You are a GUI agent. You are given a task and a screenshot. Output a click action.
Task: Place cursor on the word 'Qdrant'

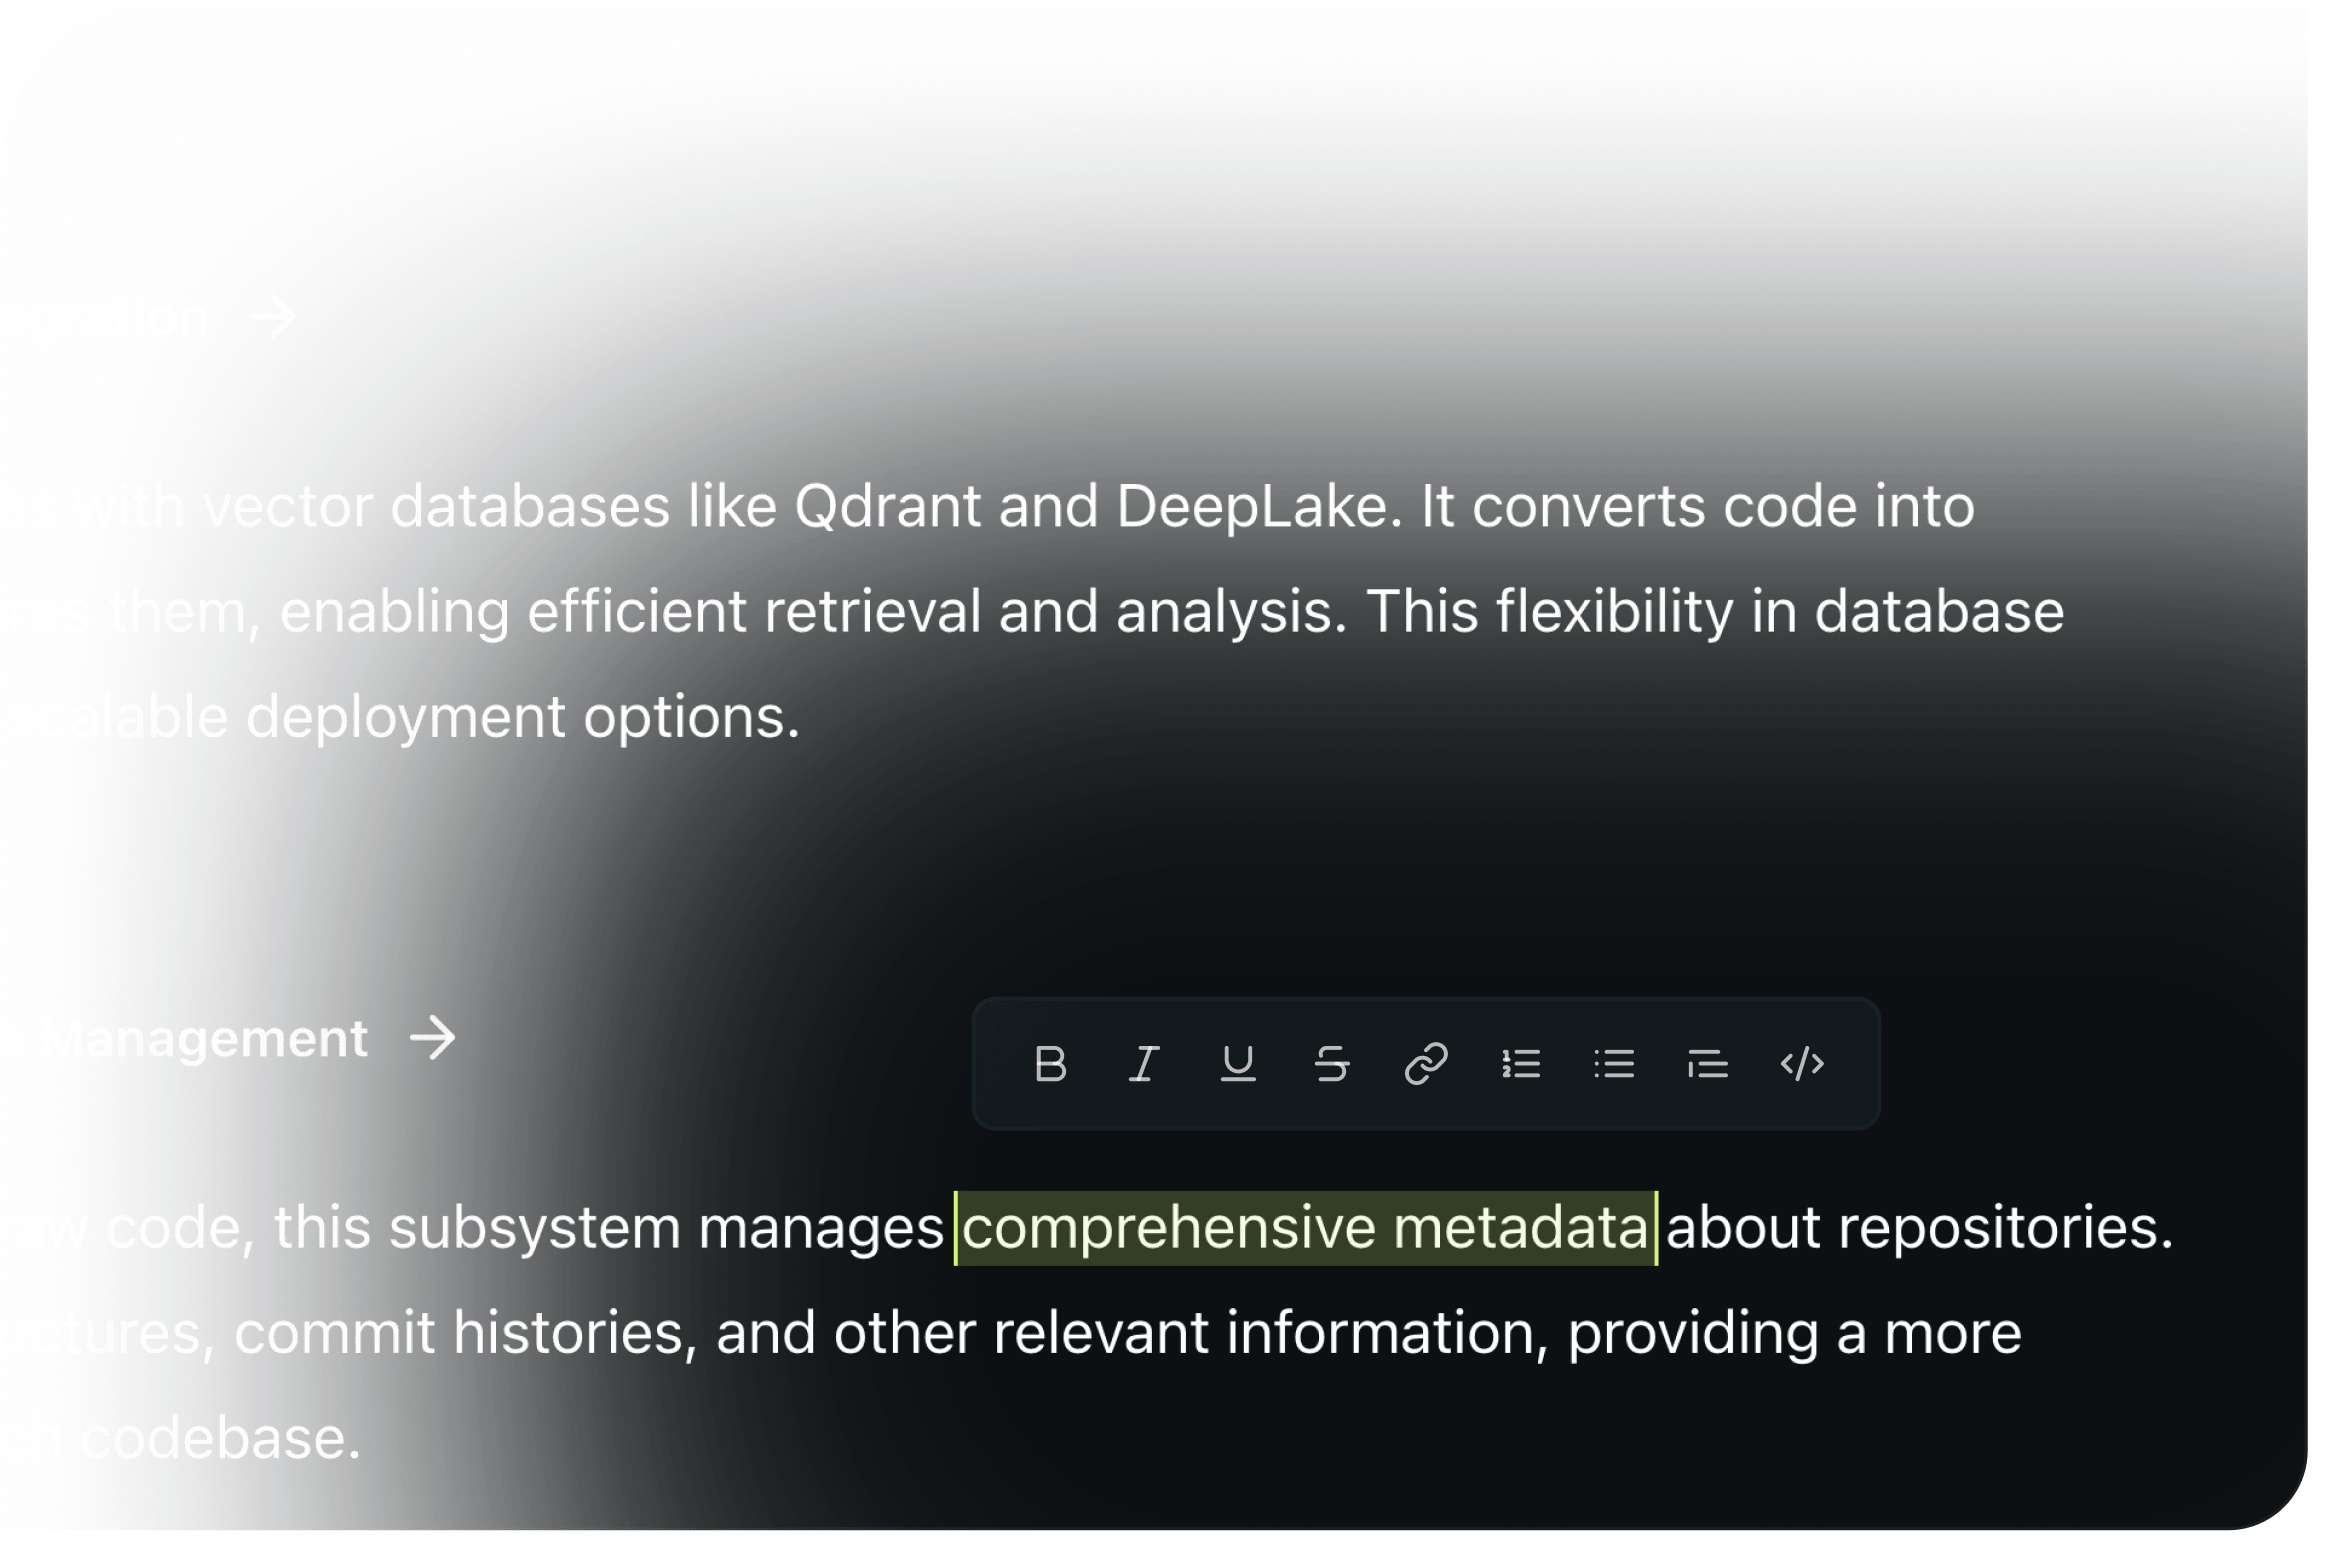pos(887,507)
